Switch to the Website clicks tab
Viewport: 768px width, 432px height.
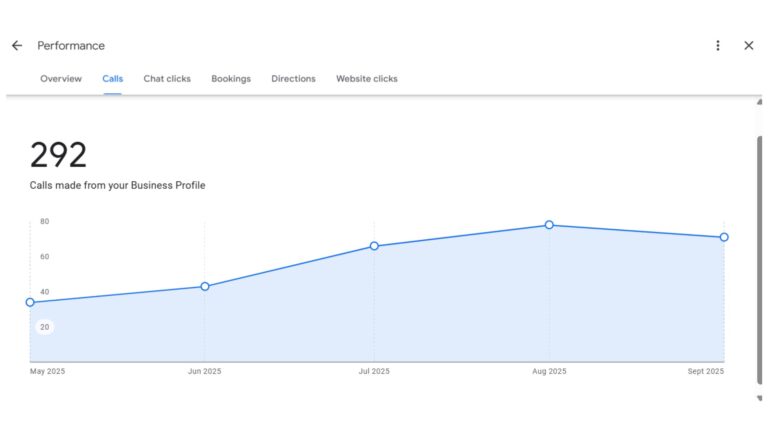(x=366, y=79)
